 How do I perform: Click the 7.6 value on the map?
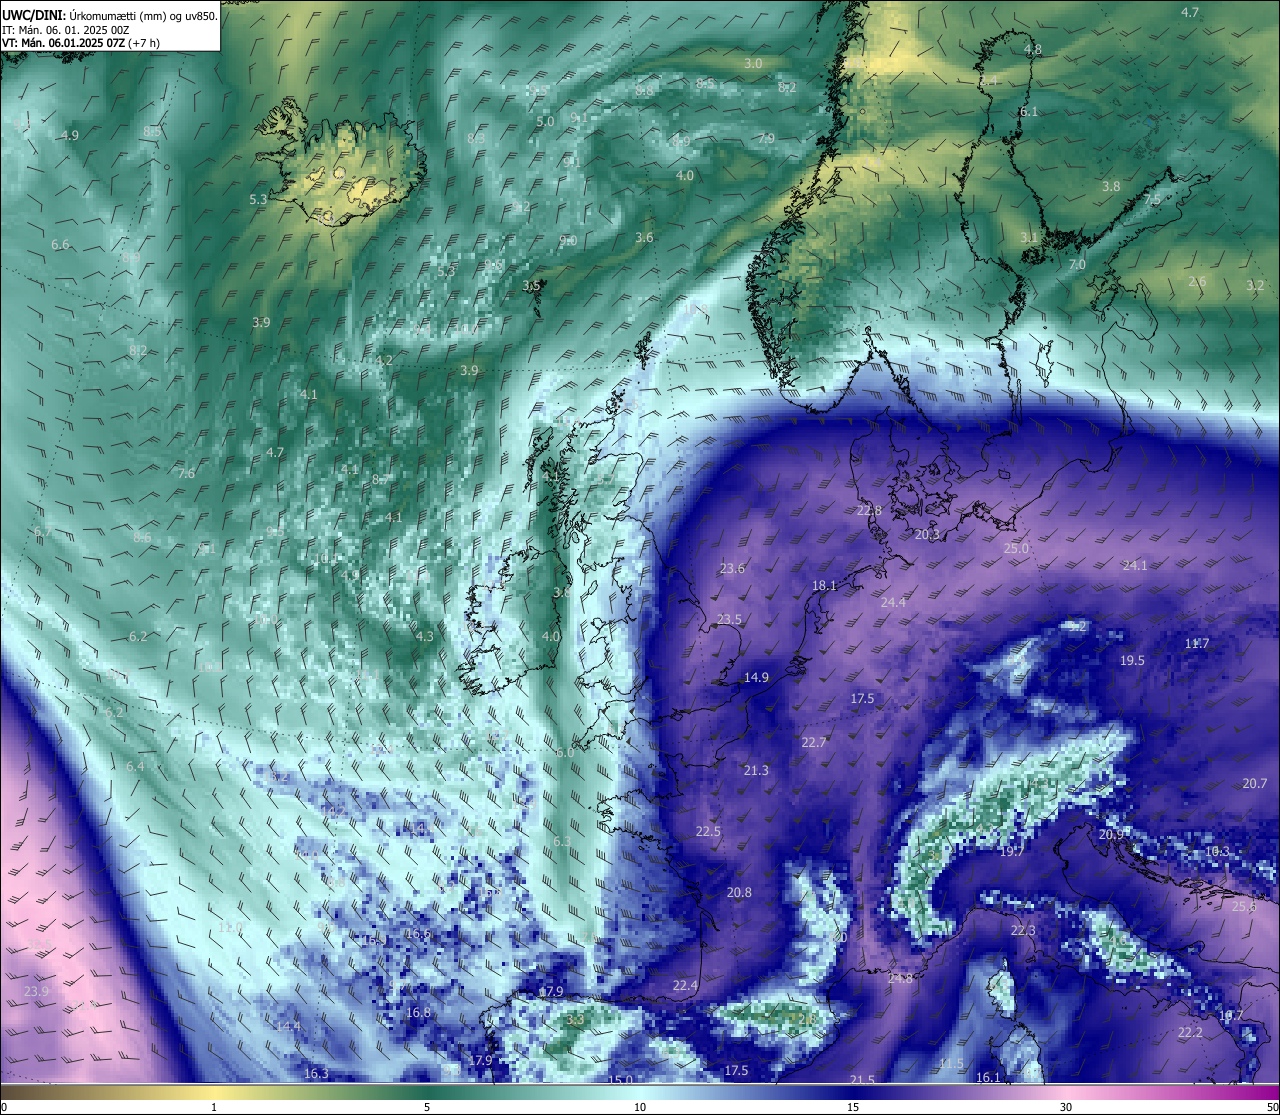click(186, 473)
